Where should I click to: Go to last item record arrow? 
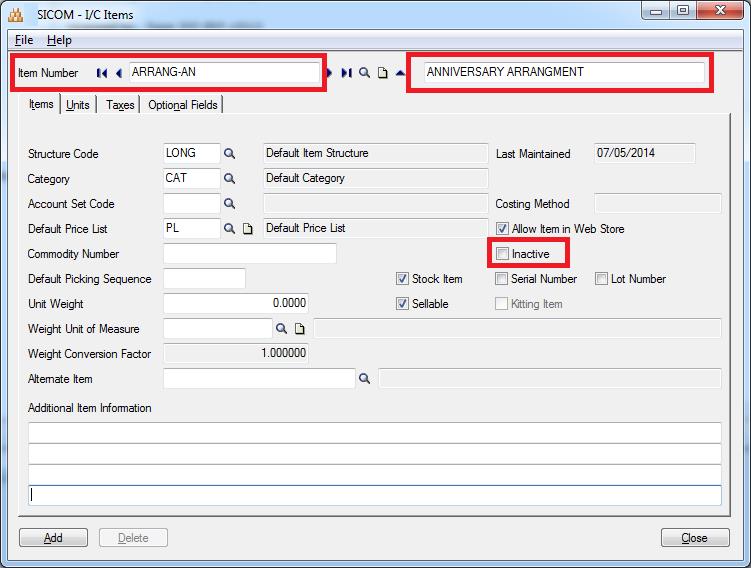tap(347, 73)
